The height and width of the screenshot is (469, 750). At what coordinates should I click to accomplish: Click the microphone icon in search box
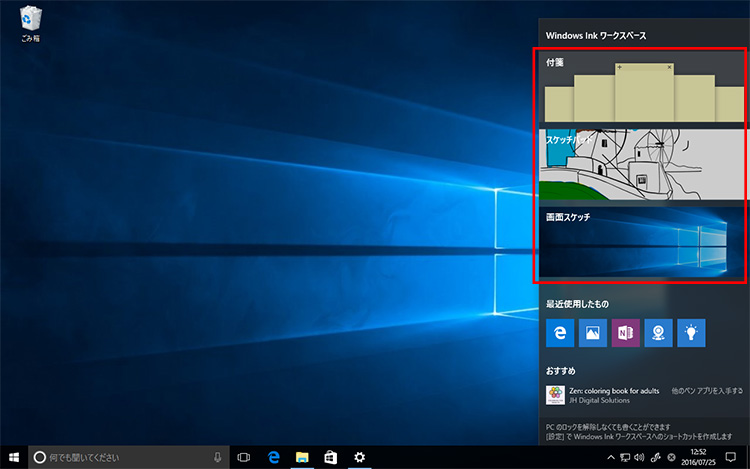[217, 457]
